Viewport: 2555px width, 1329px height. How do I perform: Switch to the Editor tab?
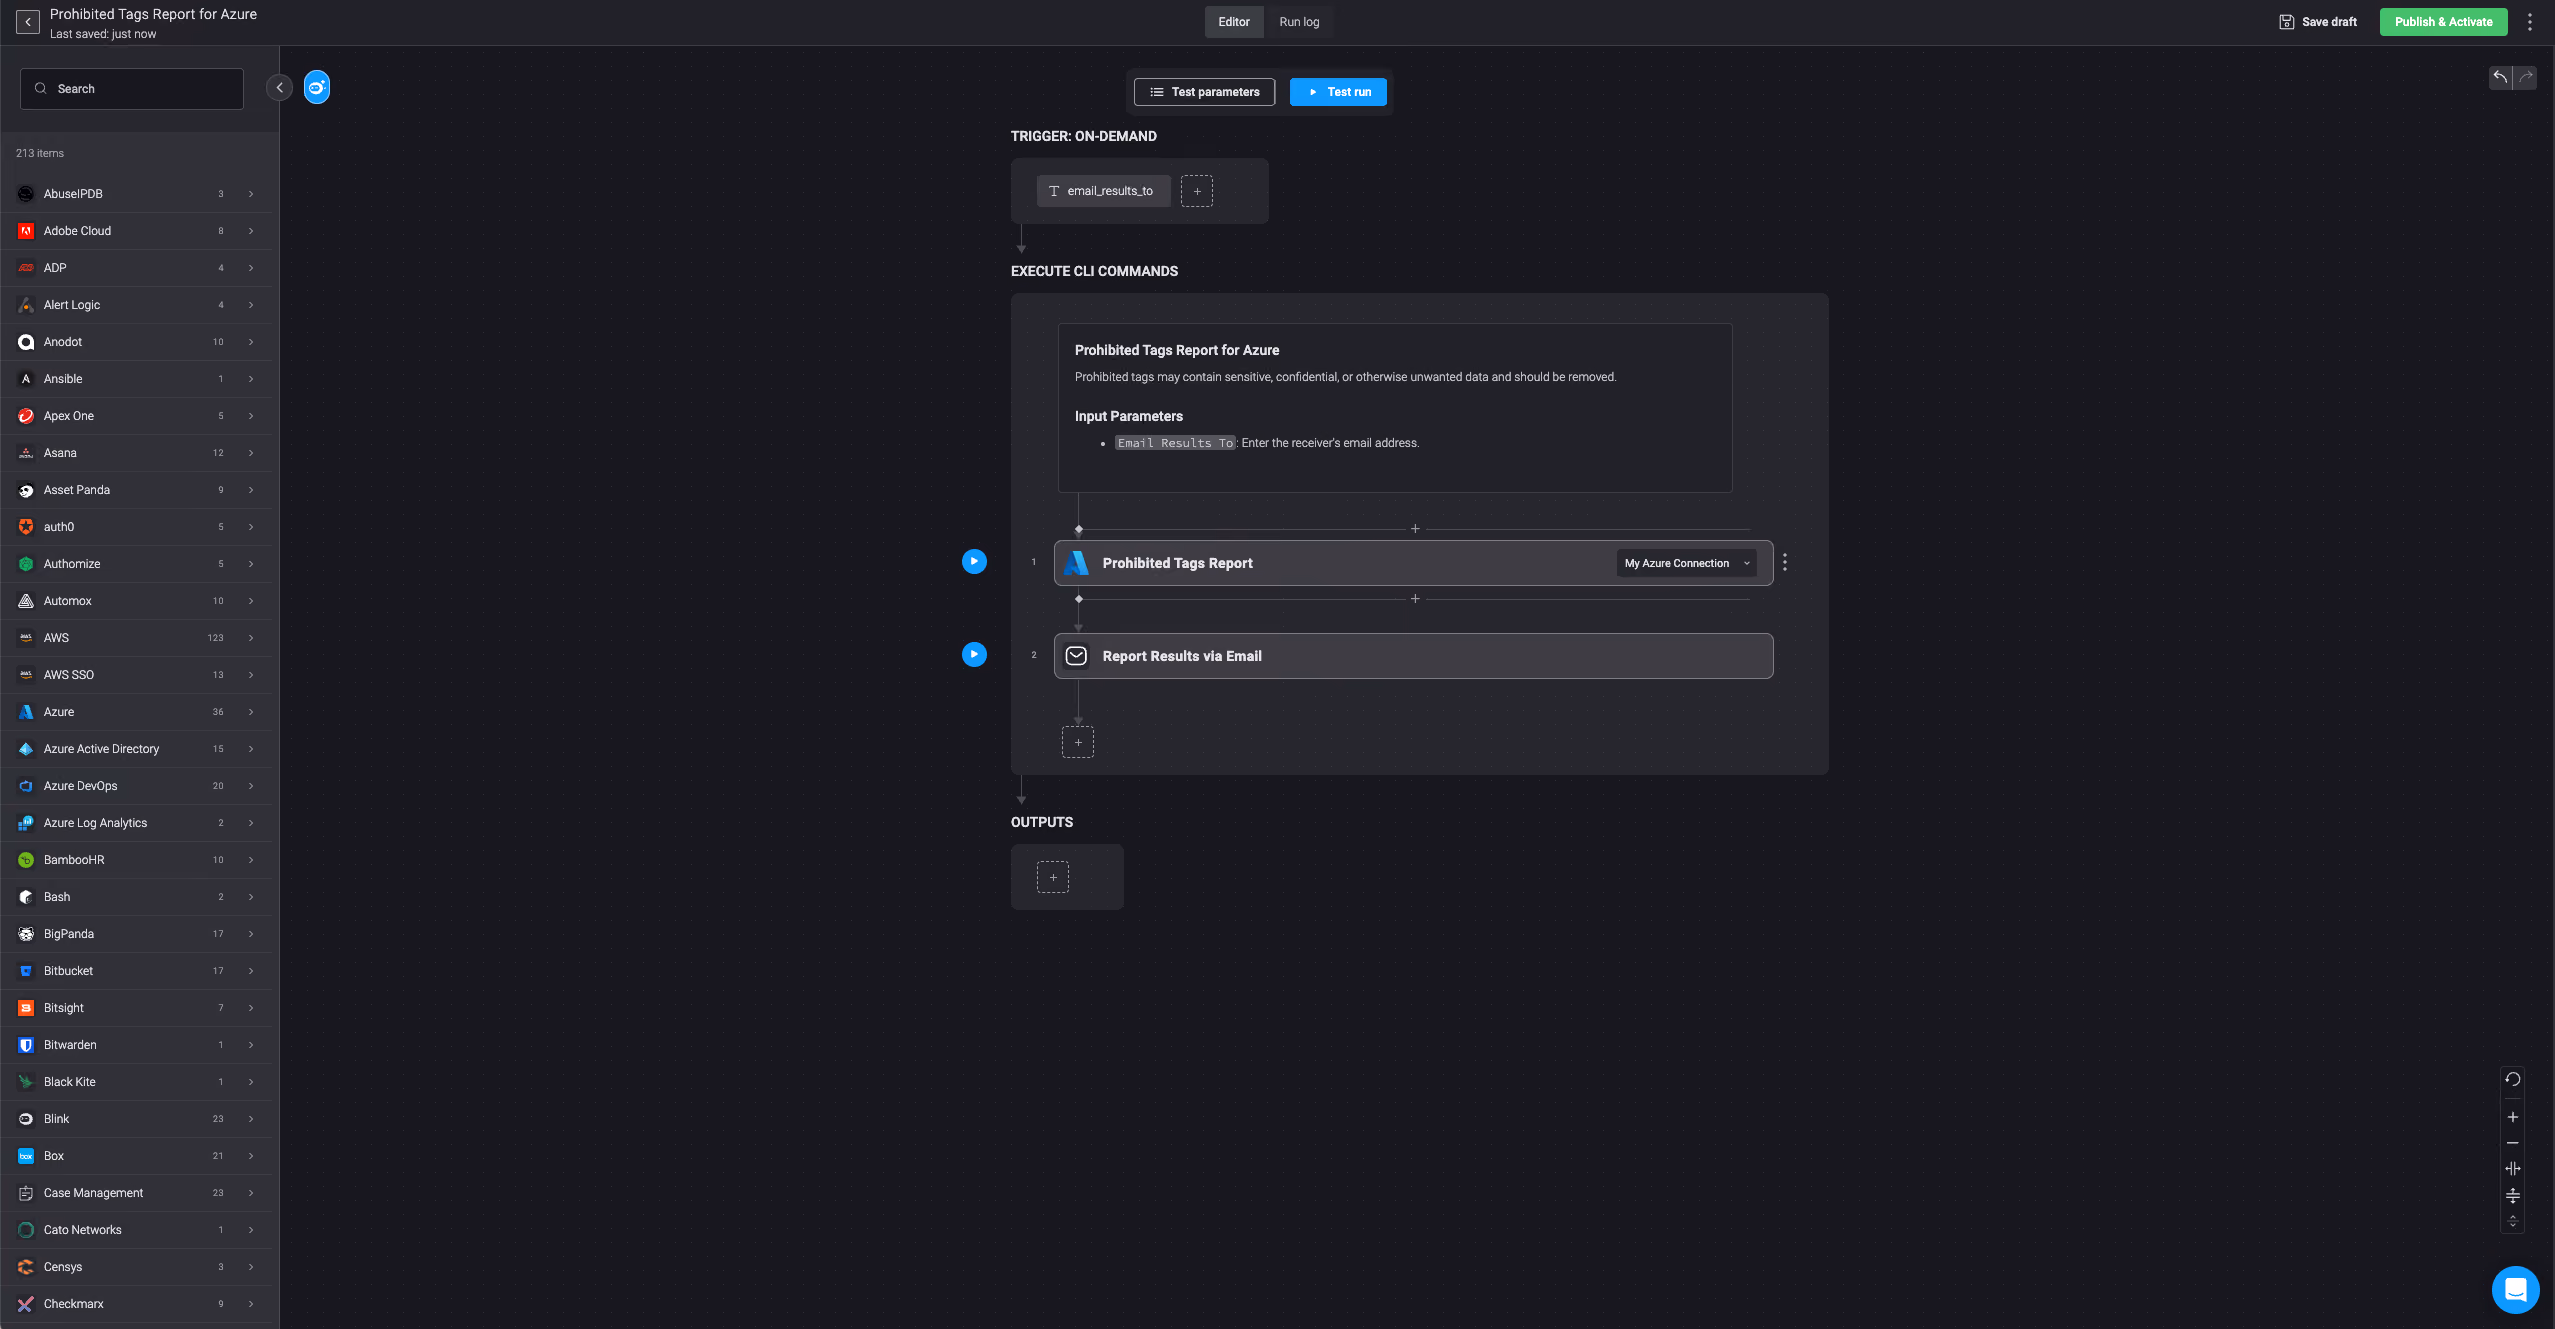coord(1234,22)
